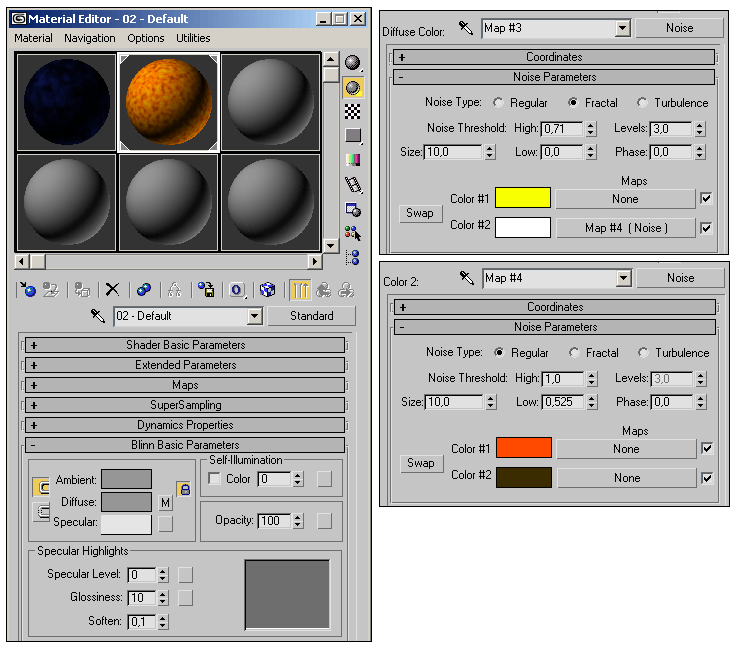Select Fractal noise type for Map #4
Screen dimensions: 736x648
coord(574,353)
